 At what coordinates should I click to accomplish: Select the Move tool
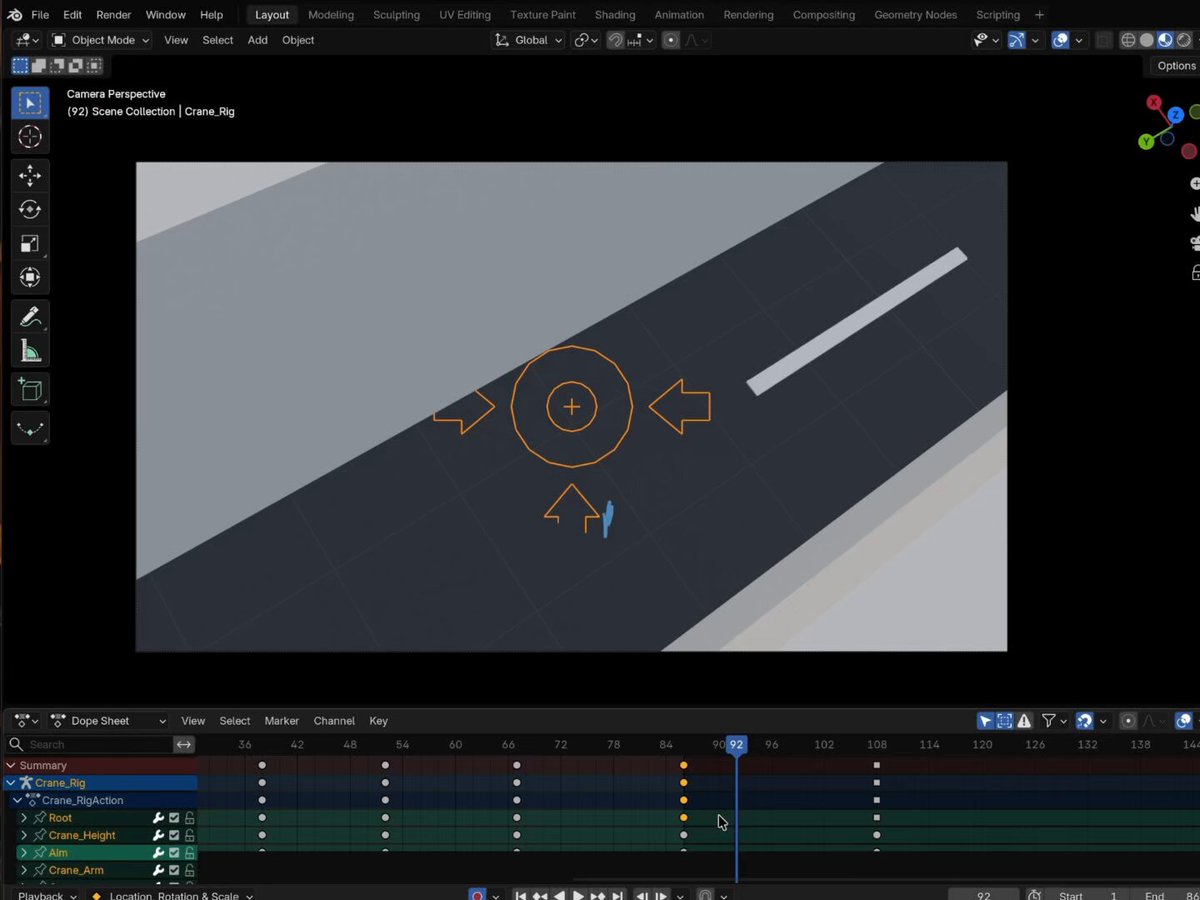tap(30, 176)
